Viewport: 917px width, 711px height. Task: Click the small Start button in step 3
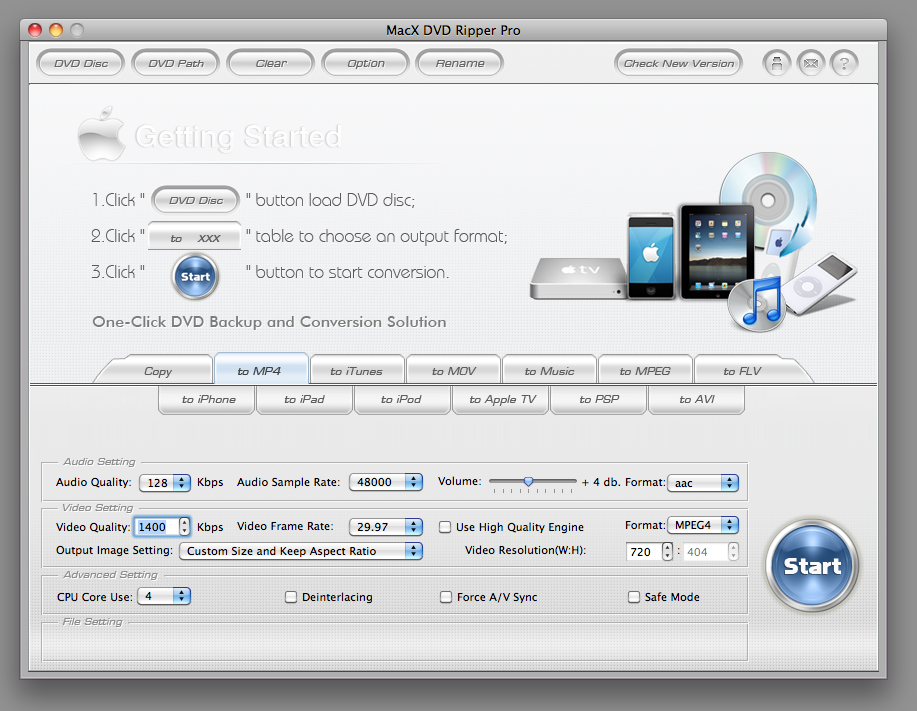pyautogui.click(x=195, y=277)
